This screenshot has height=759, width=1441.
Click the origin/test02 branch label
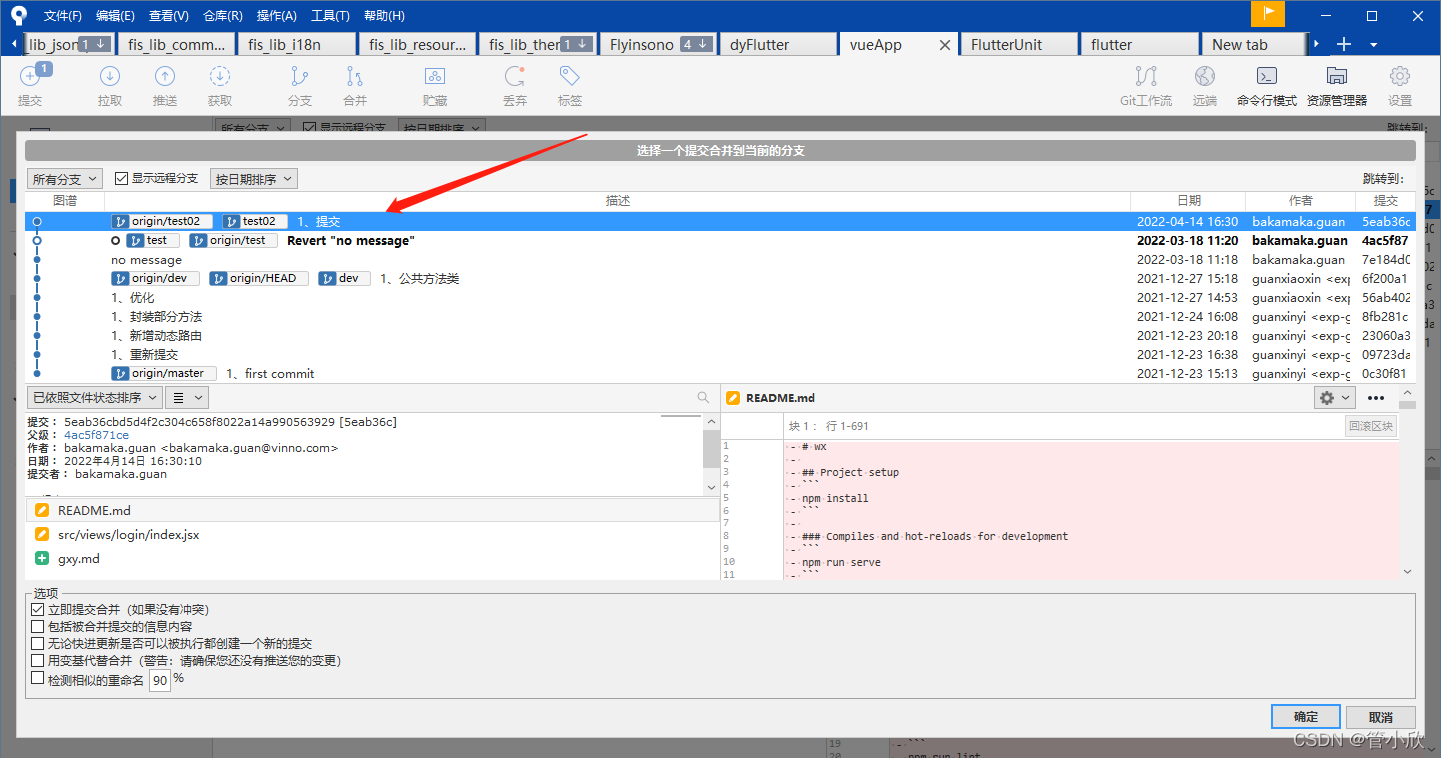[163, 221]
